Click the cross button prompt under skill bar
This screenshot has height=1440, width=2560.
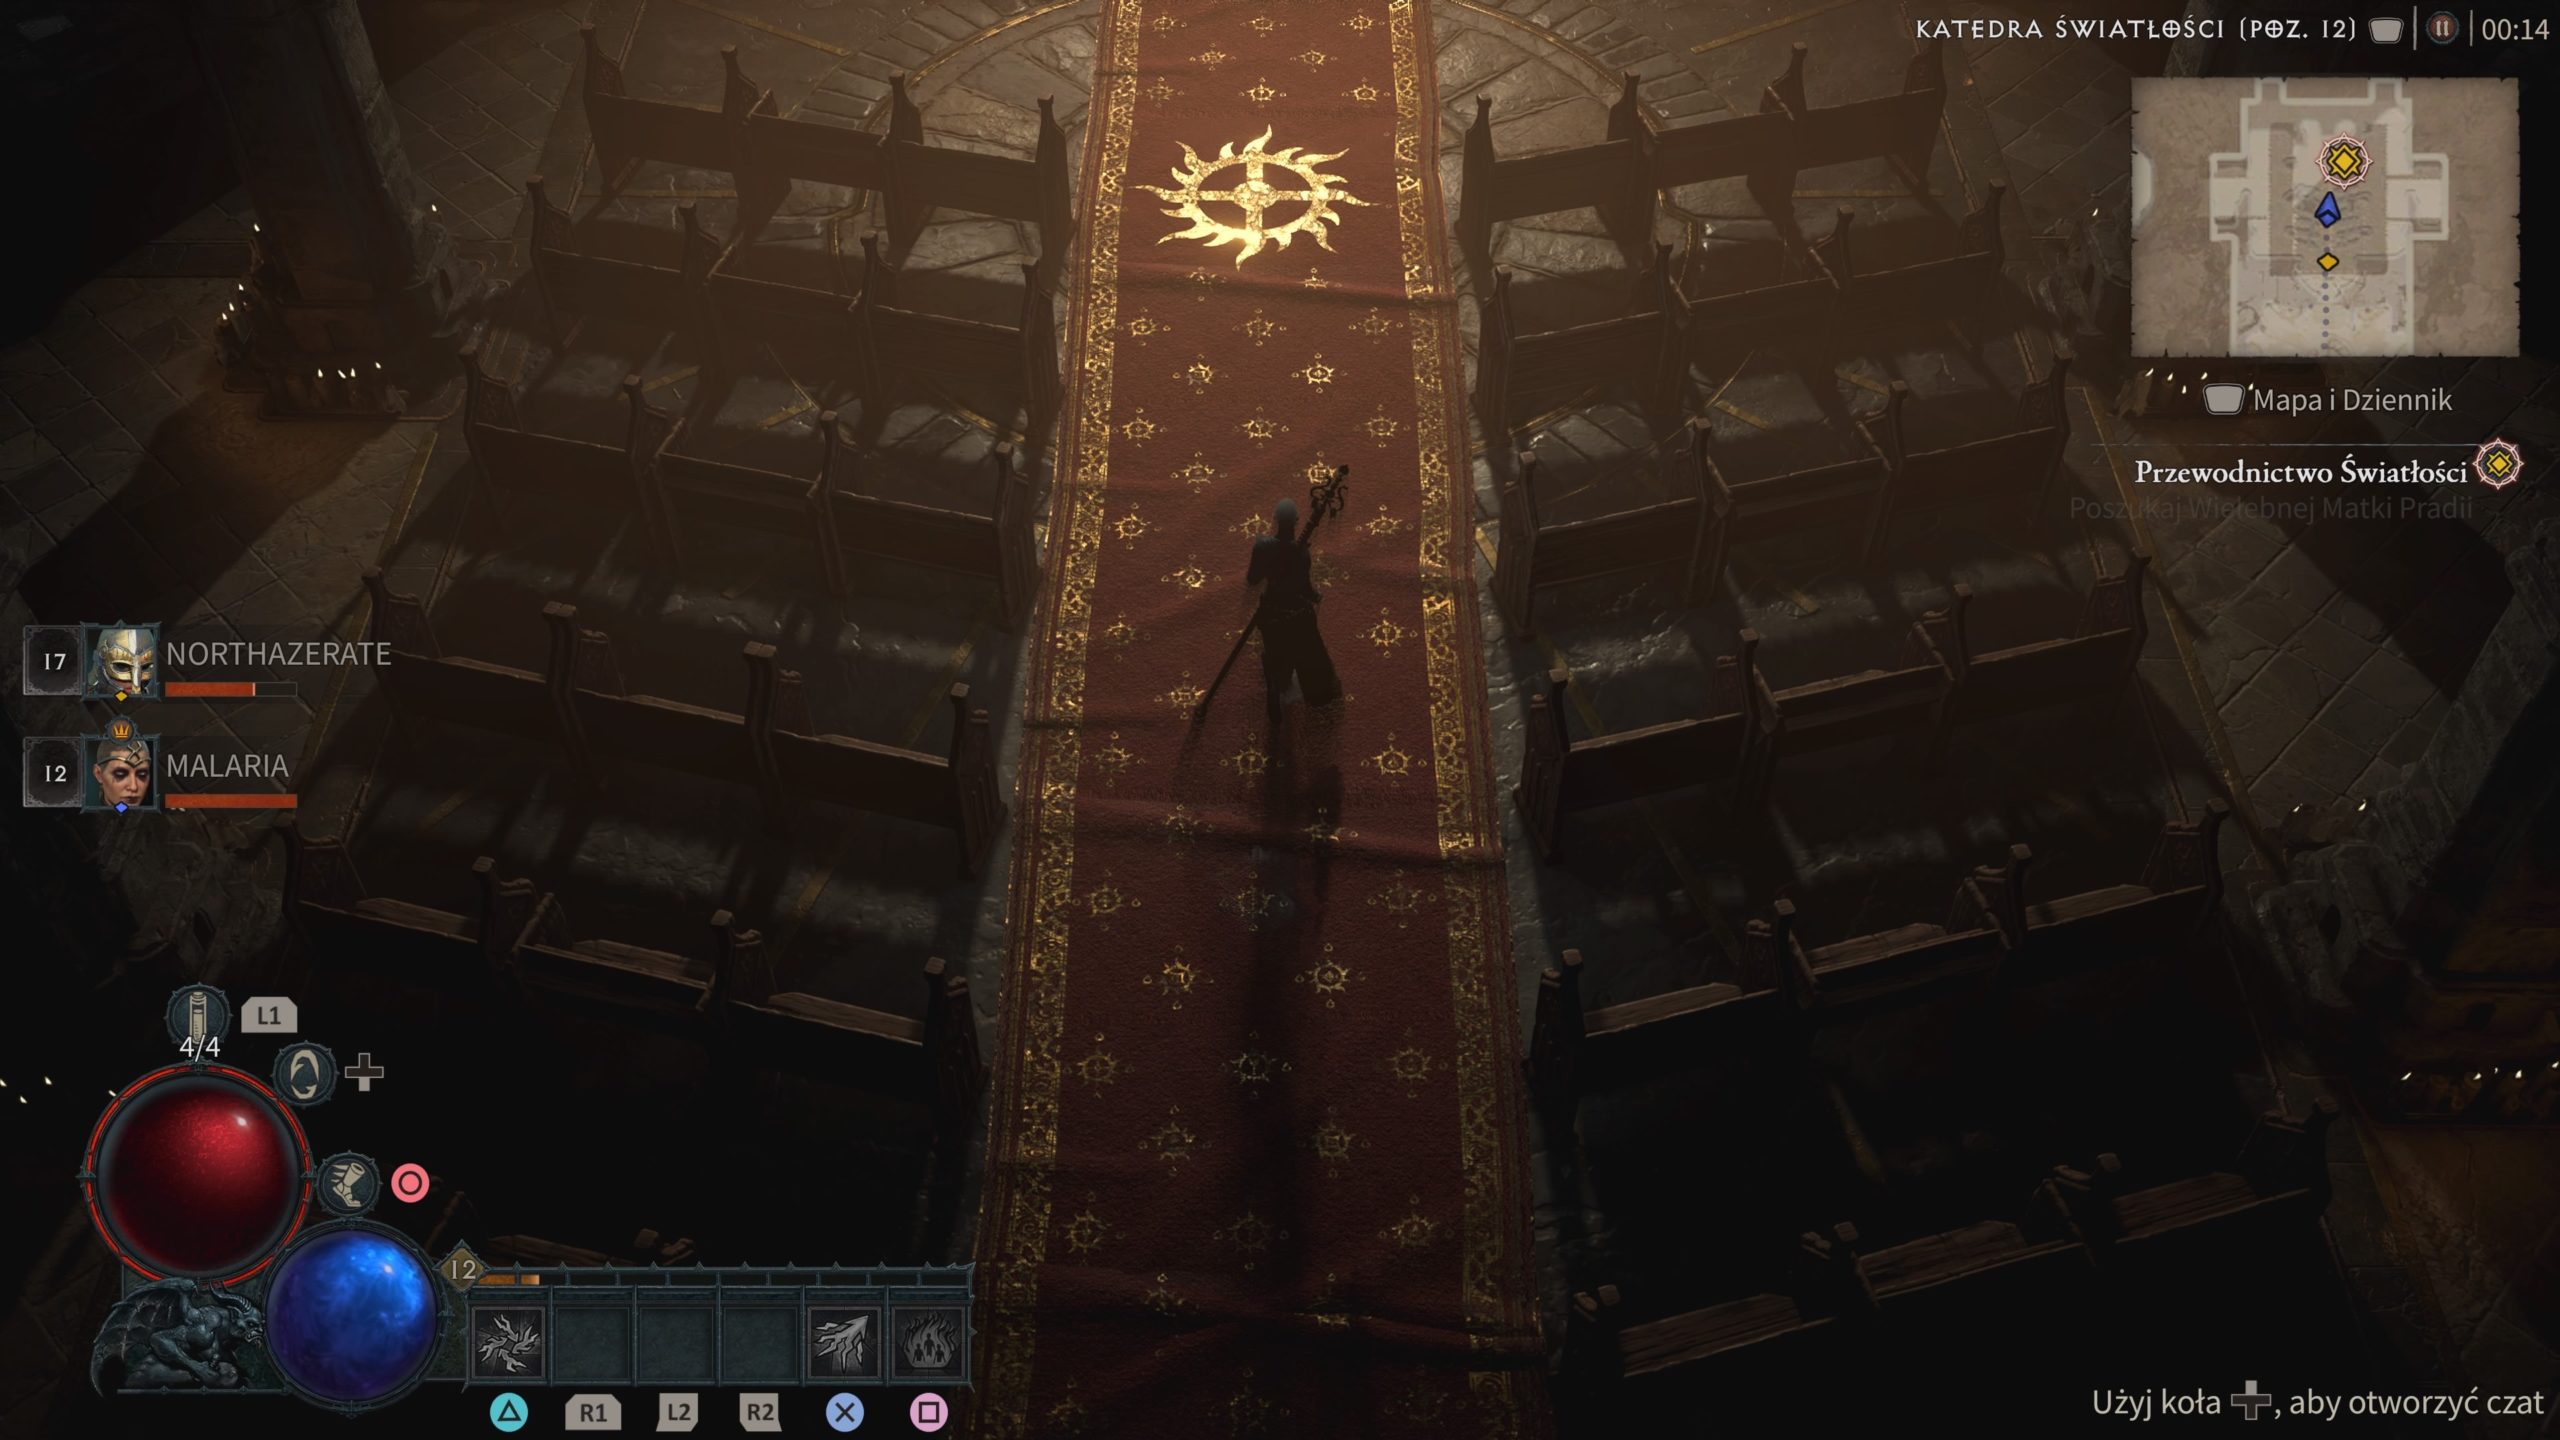tap(845, 1412)
